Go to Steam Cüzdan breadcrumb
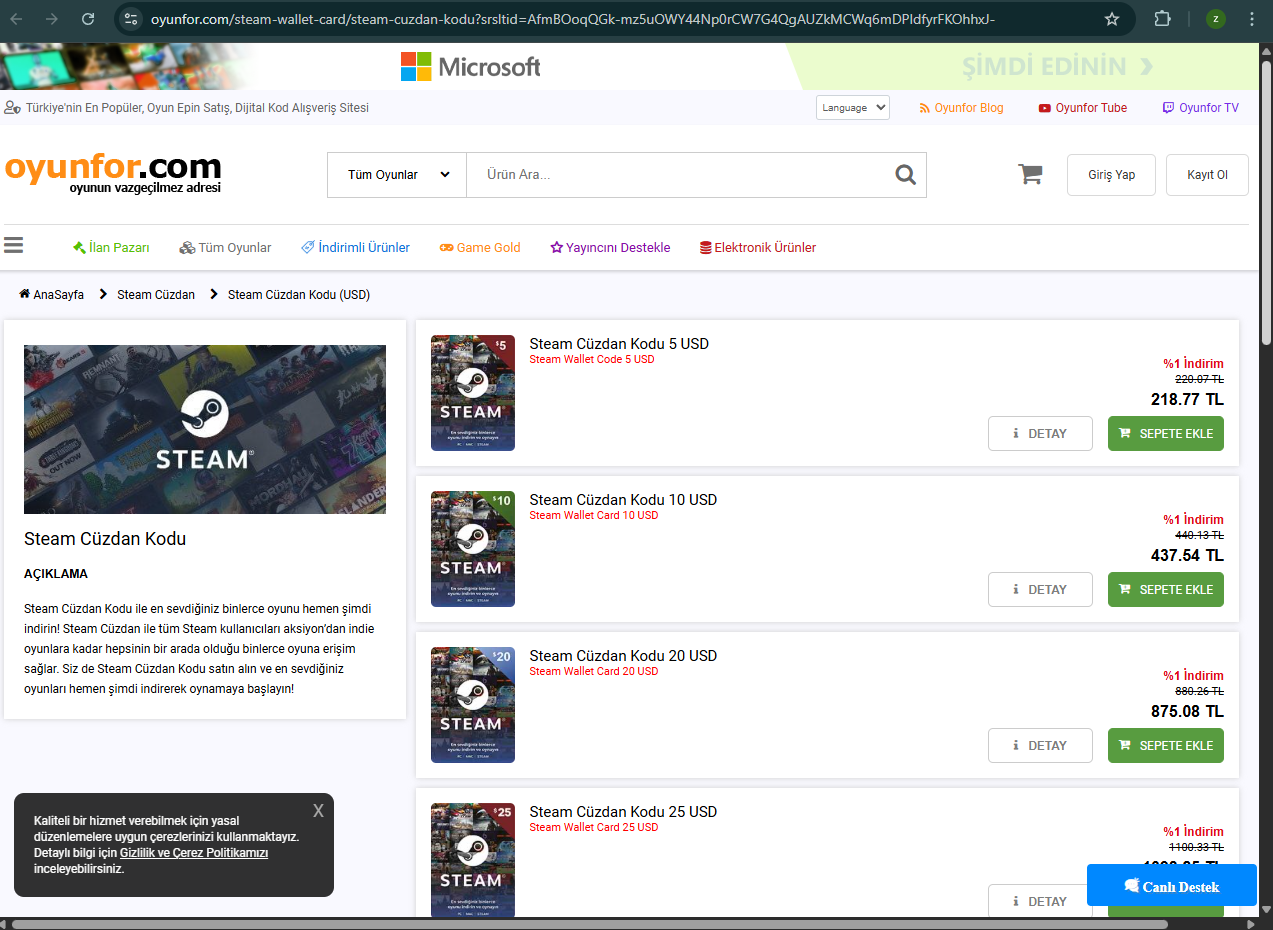The image size is (1273, 930). [156, 294]
